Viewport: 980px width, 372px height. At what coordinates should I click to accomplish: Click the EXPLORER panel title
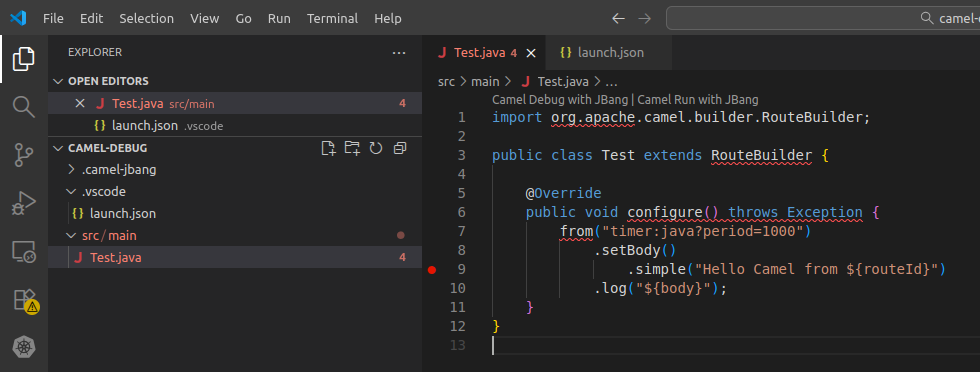95,53
